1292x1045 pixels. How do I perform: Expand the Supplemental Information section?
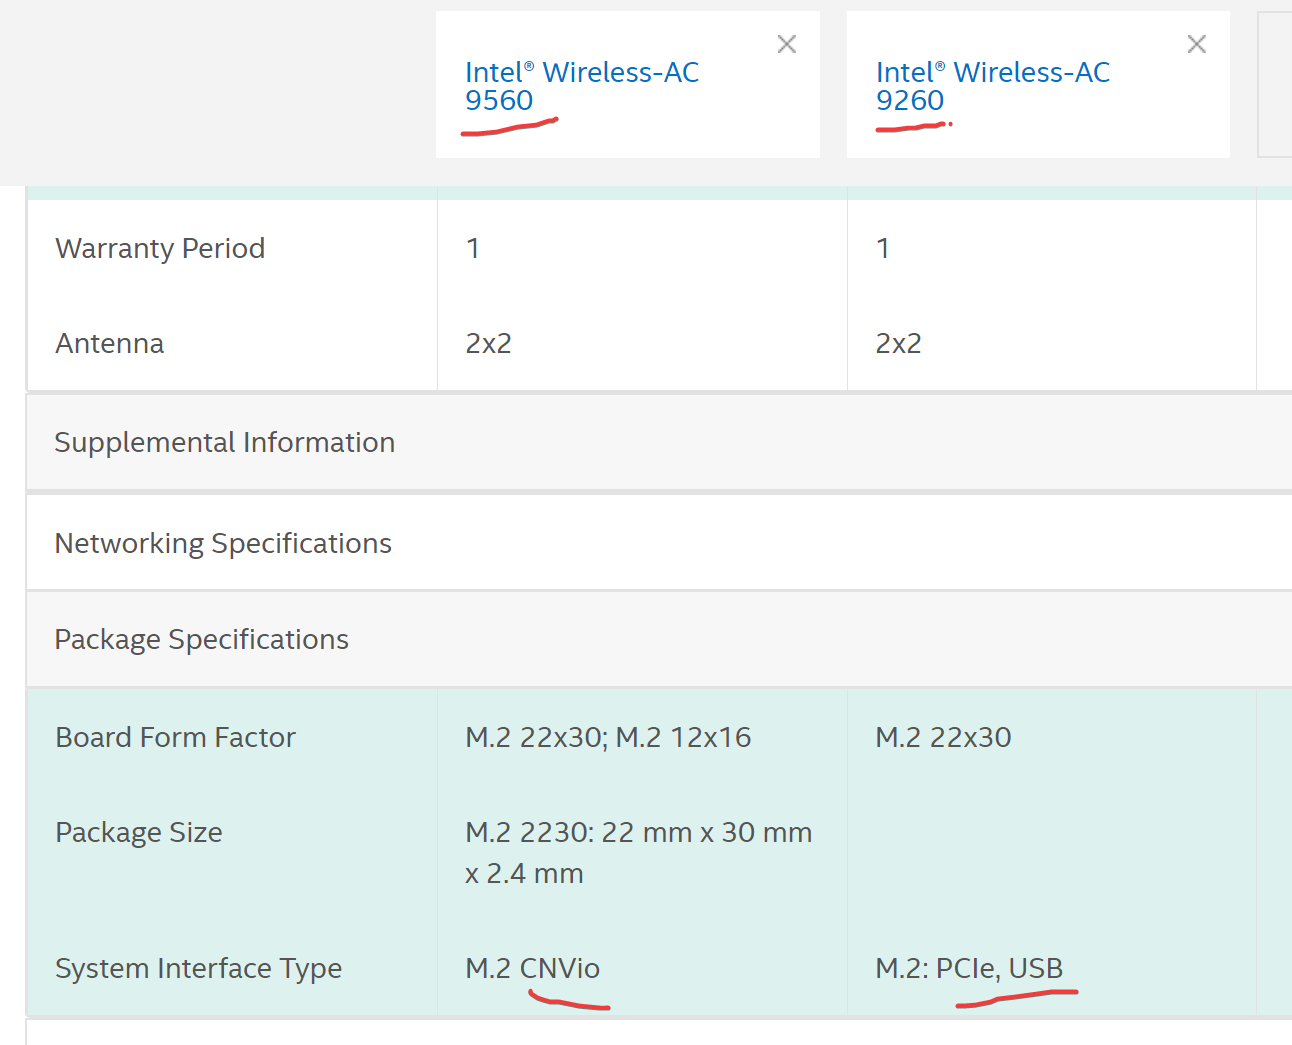660,442
